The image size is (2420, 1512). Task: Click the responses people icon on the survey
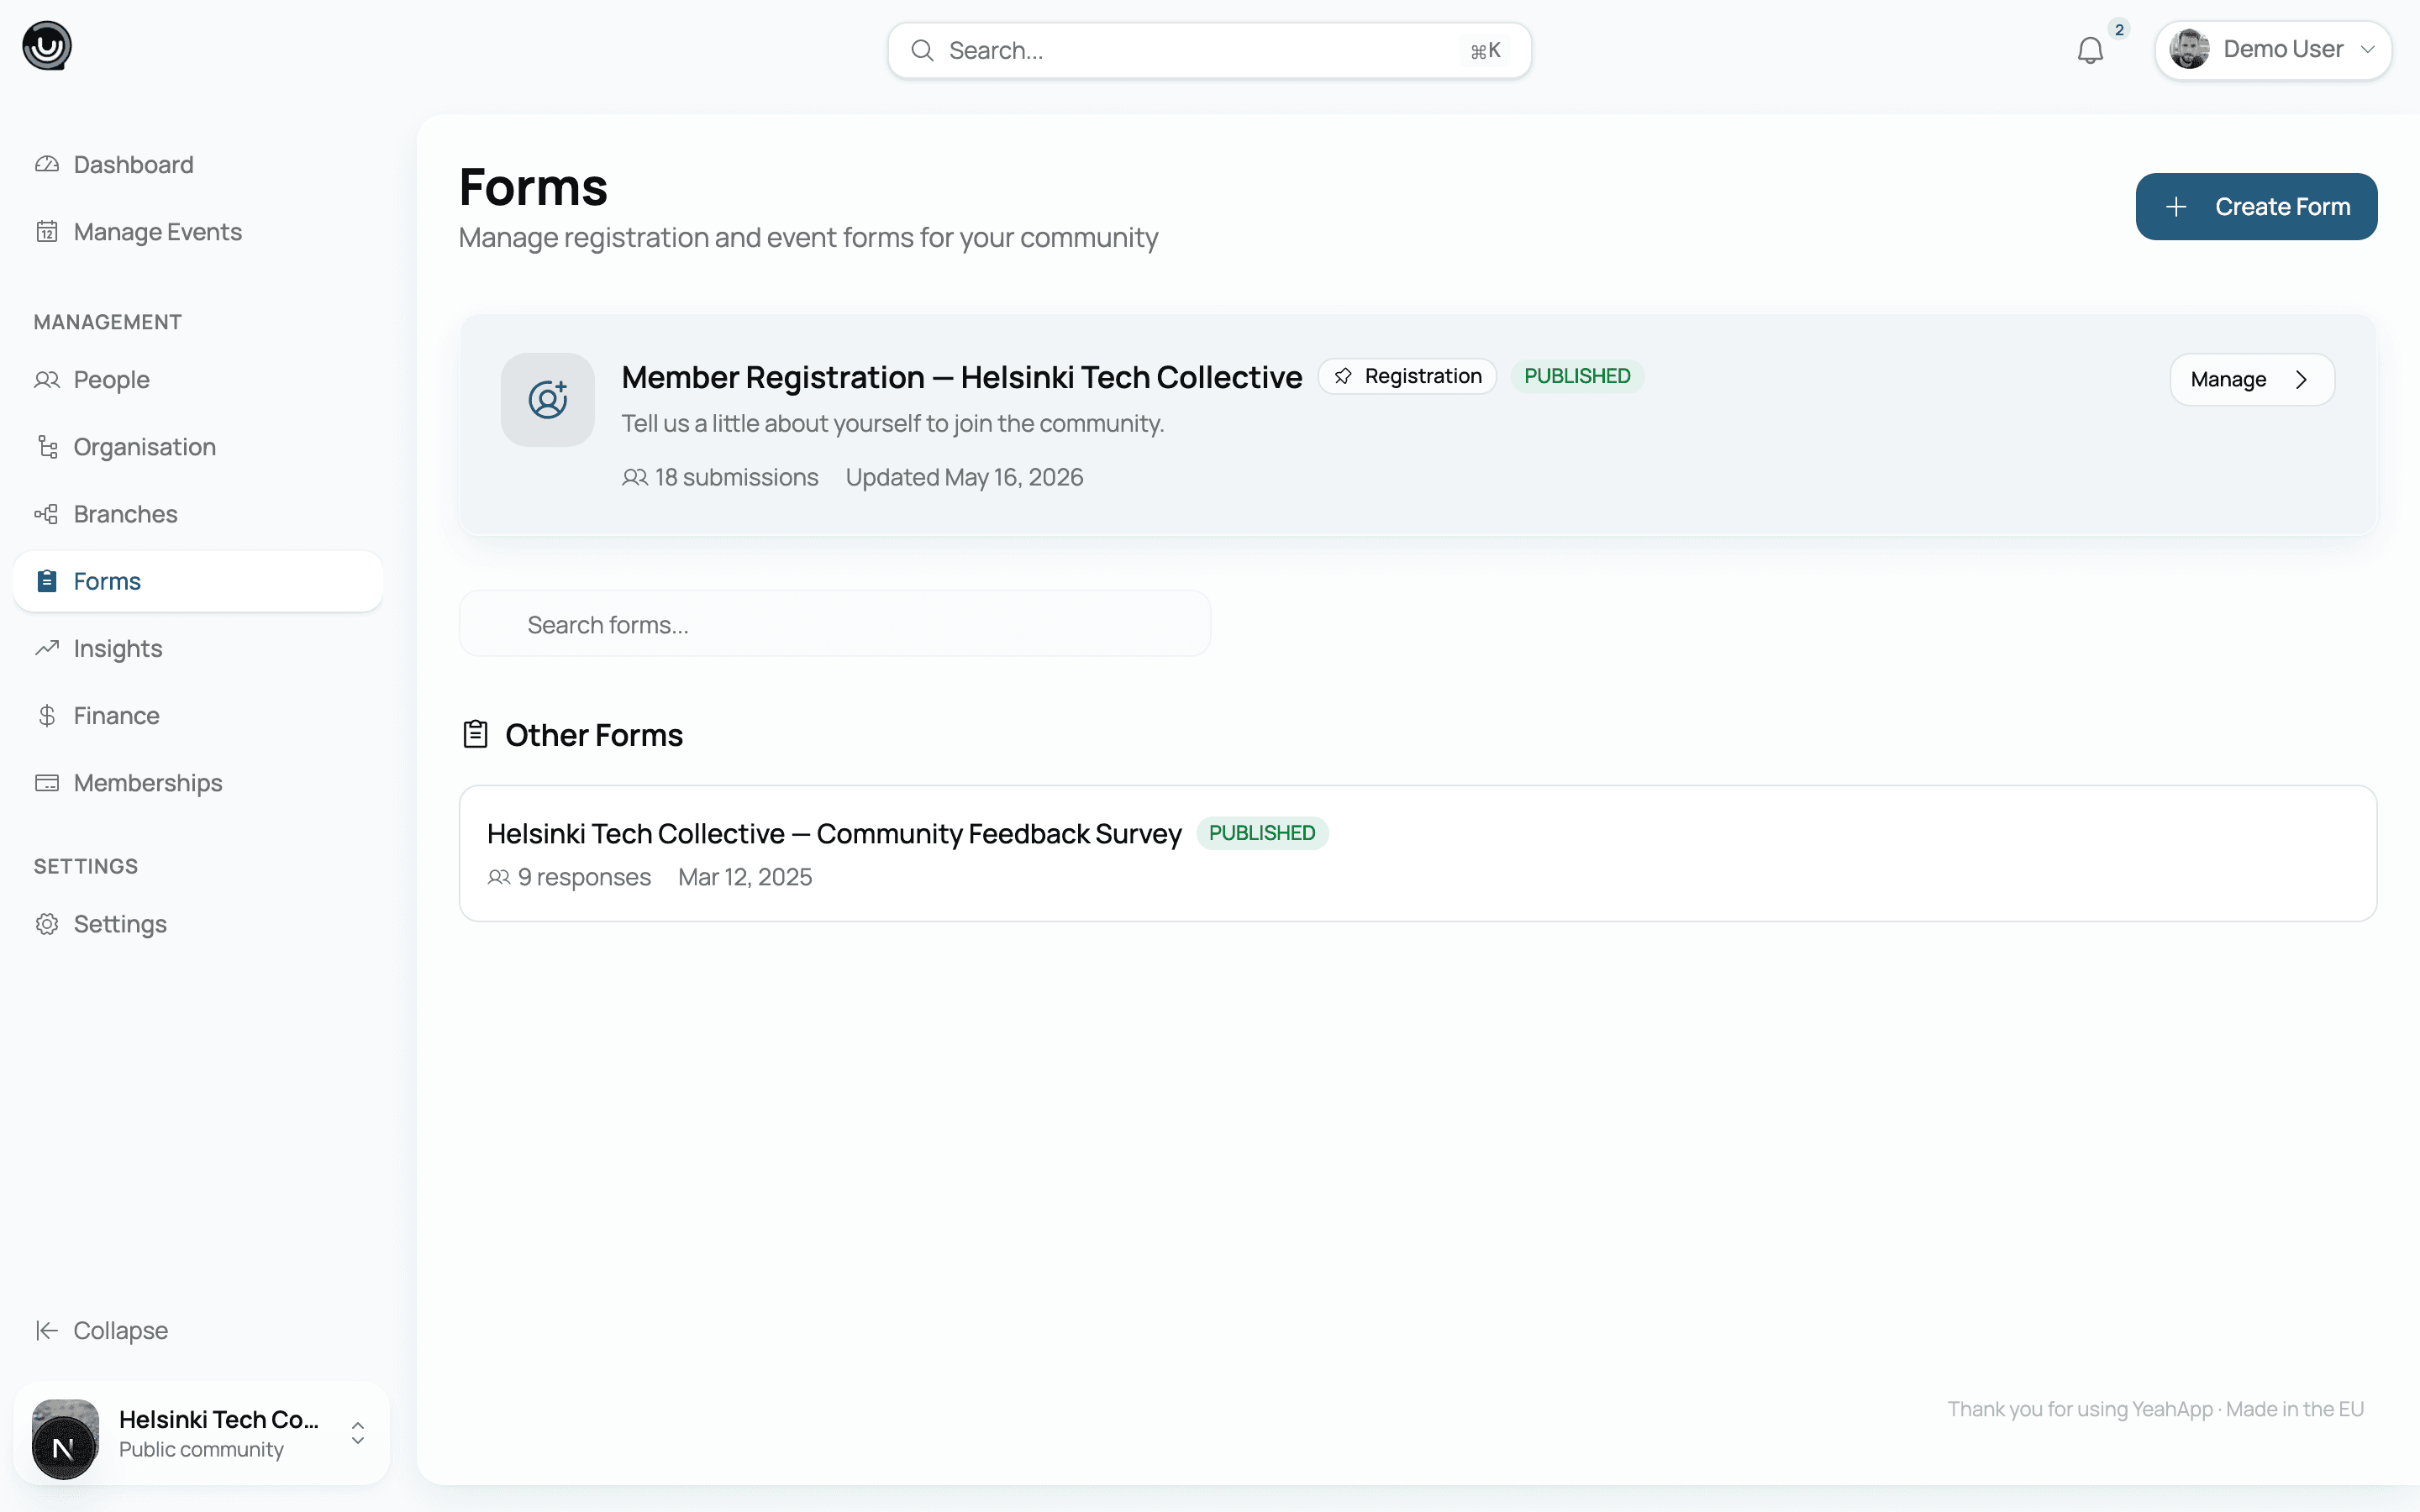point(498,877)
